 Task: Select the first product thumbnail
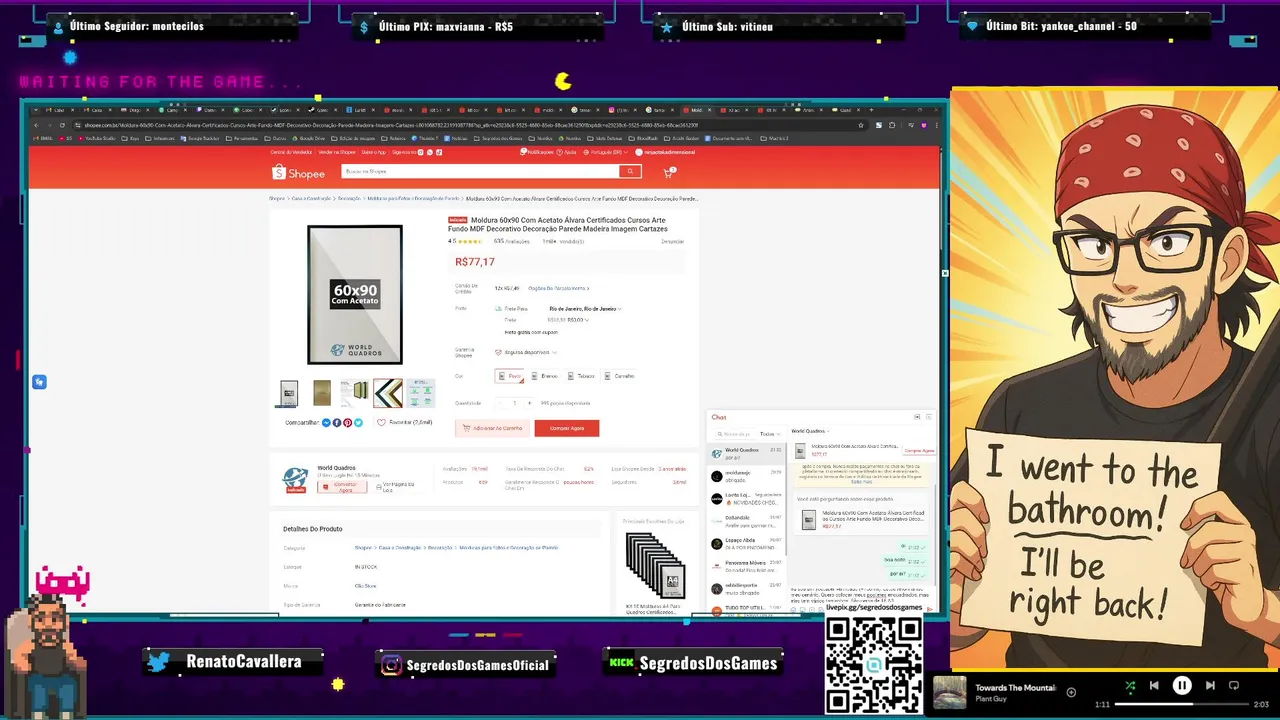point(289,393)
